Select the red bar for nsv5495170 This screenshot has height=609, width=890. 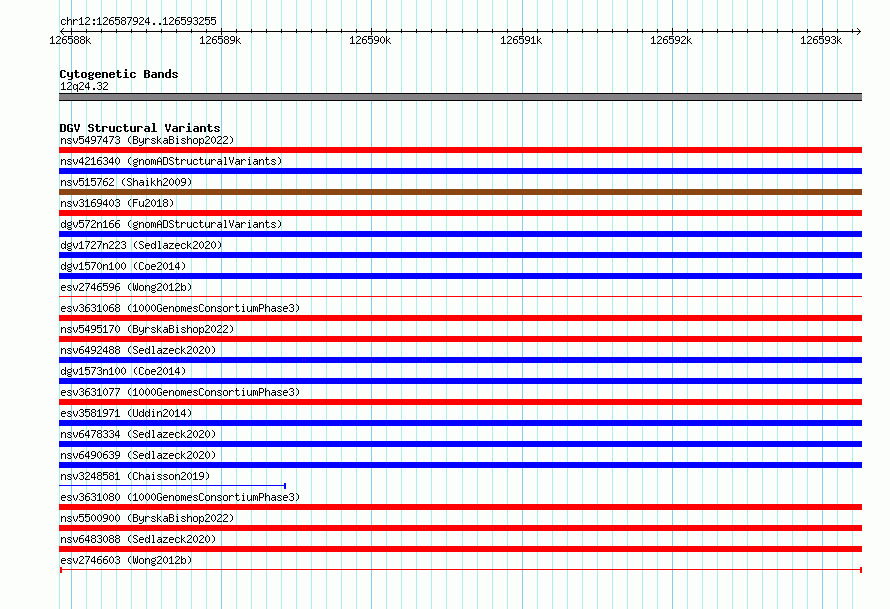point(460,339)
